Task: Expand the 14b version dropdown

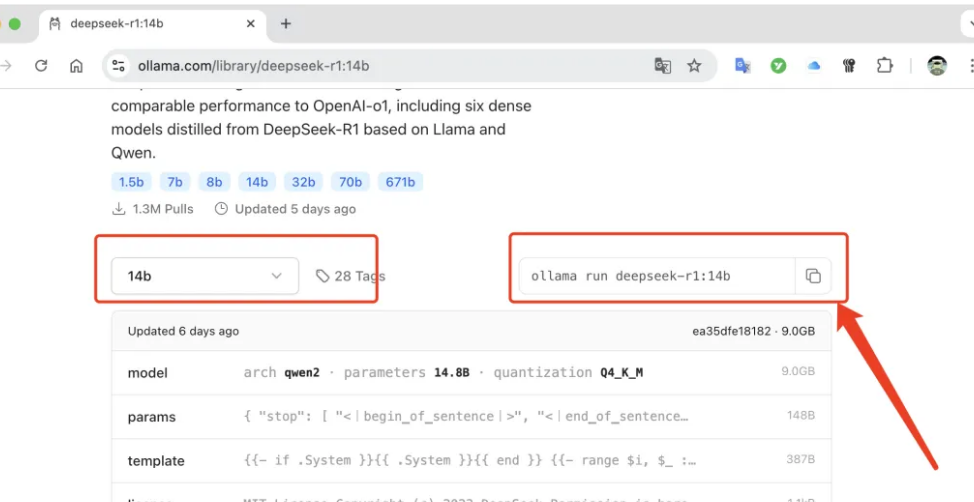Action: click(x=205, y=276)
